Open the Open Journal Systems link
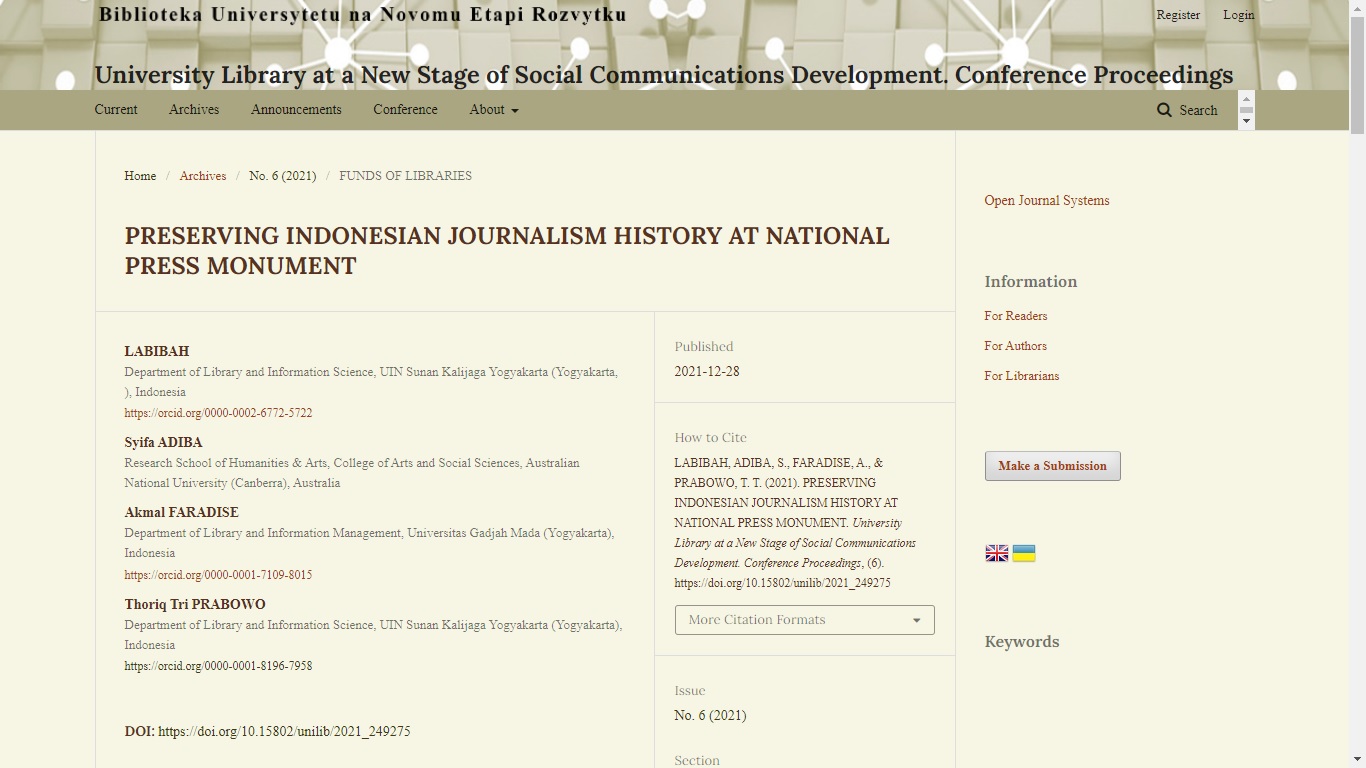 (1047, 201)
